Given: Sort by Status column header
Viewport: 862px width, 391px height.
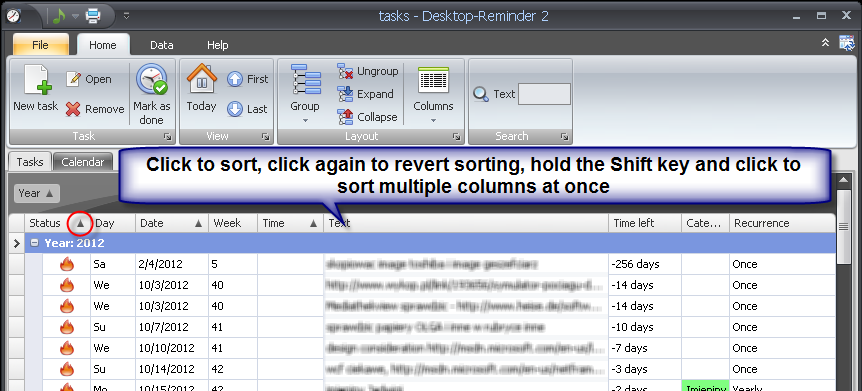Looking at the screenshot, I should [58, 223].
